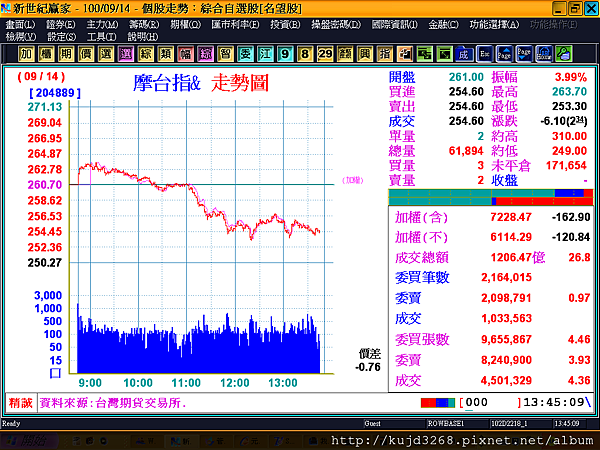Click the second green window toolbar icon
The height and width of the screenshot is (450, 600).
pyautogui.click(x=444, y=54)
